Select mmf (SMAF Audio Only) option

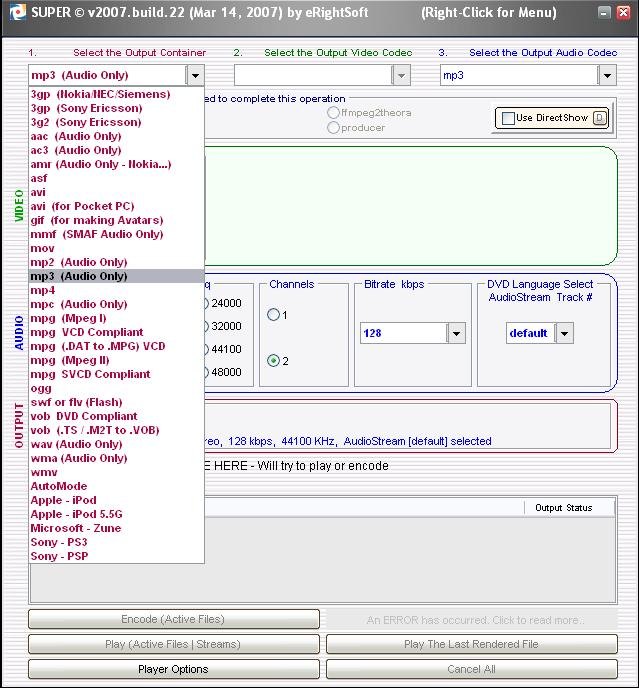click(x=116, y=234)
